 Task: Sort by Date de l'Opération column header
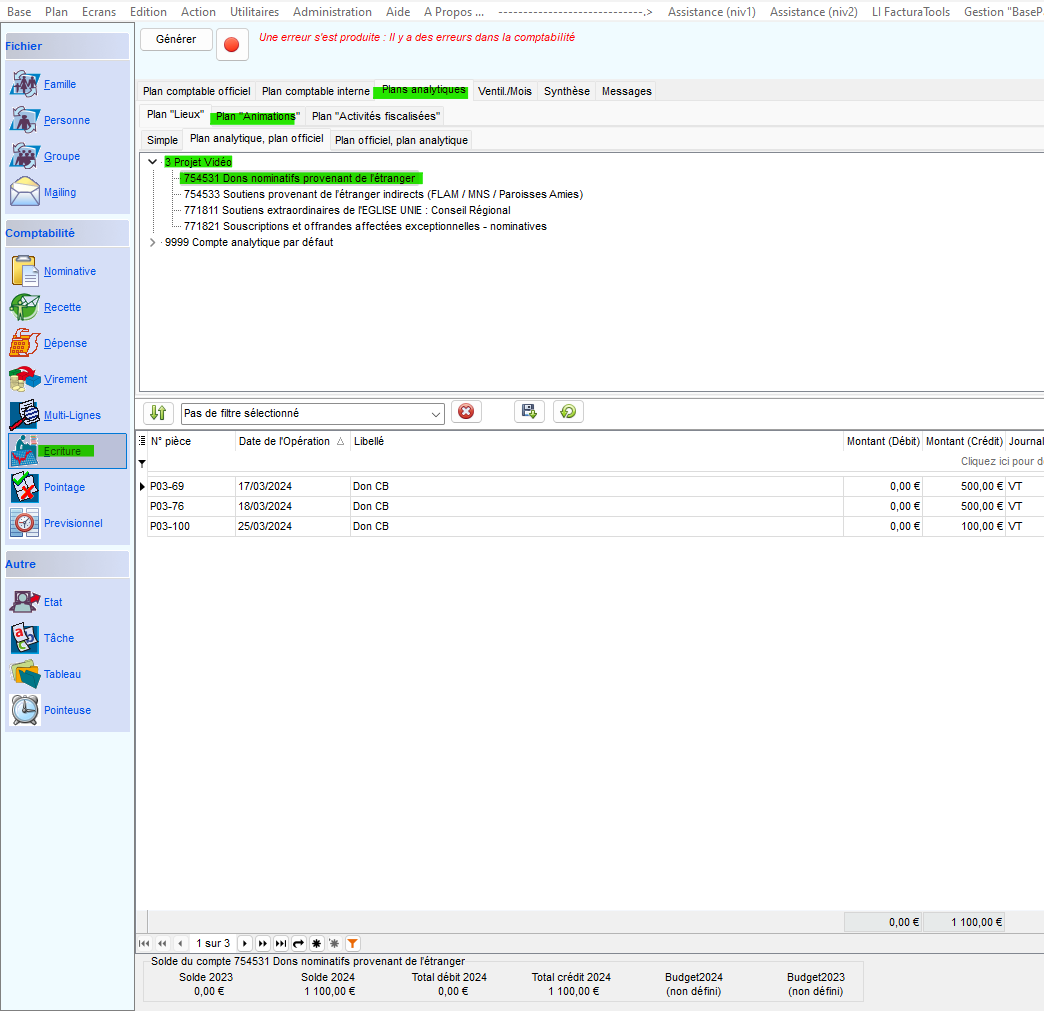[x=284, y=441]
